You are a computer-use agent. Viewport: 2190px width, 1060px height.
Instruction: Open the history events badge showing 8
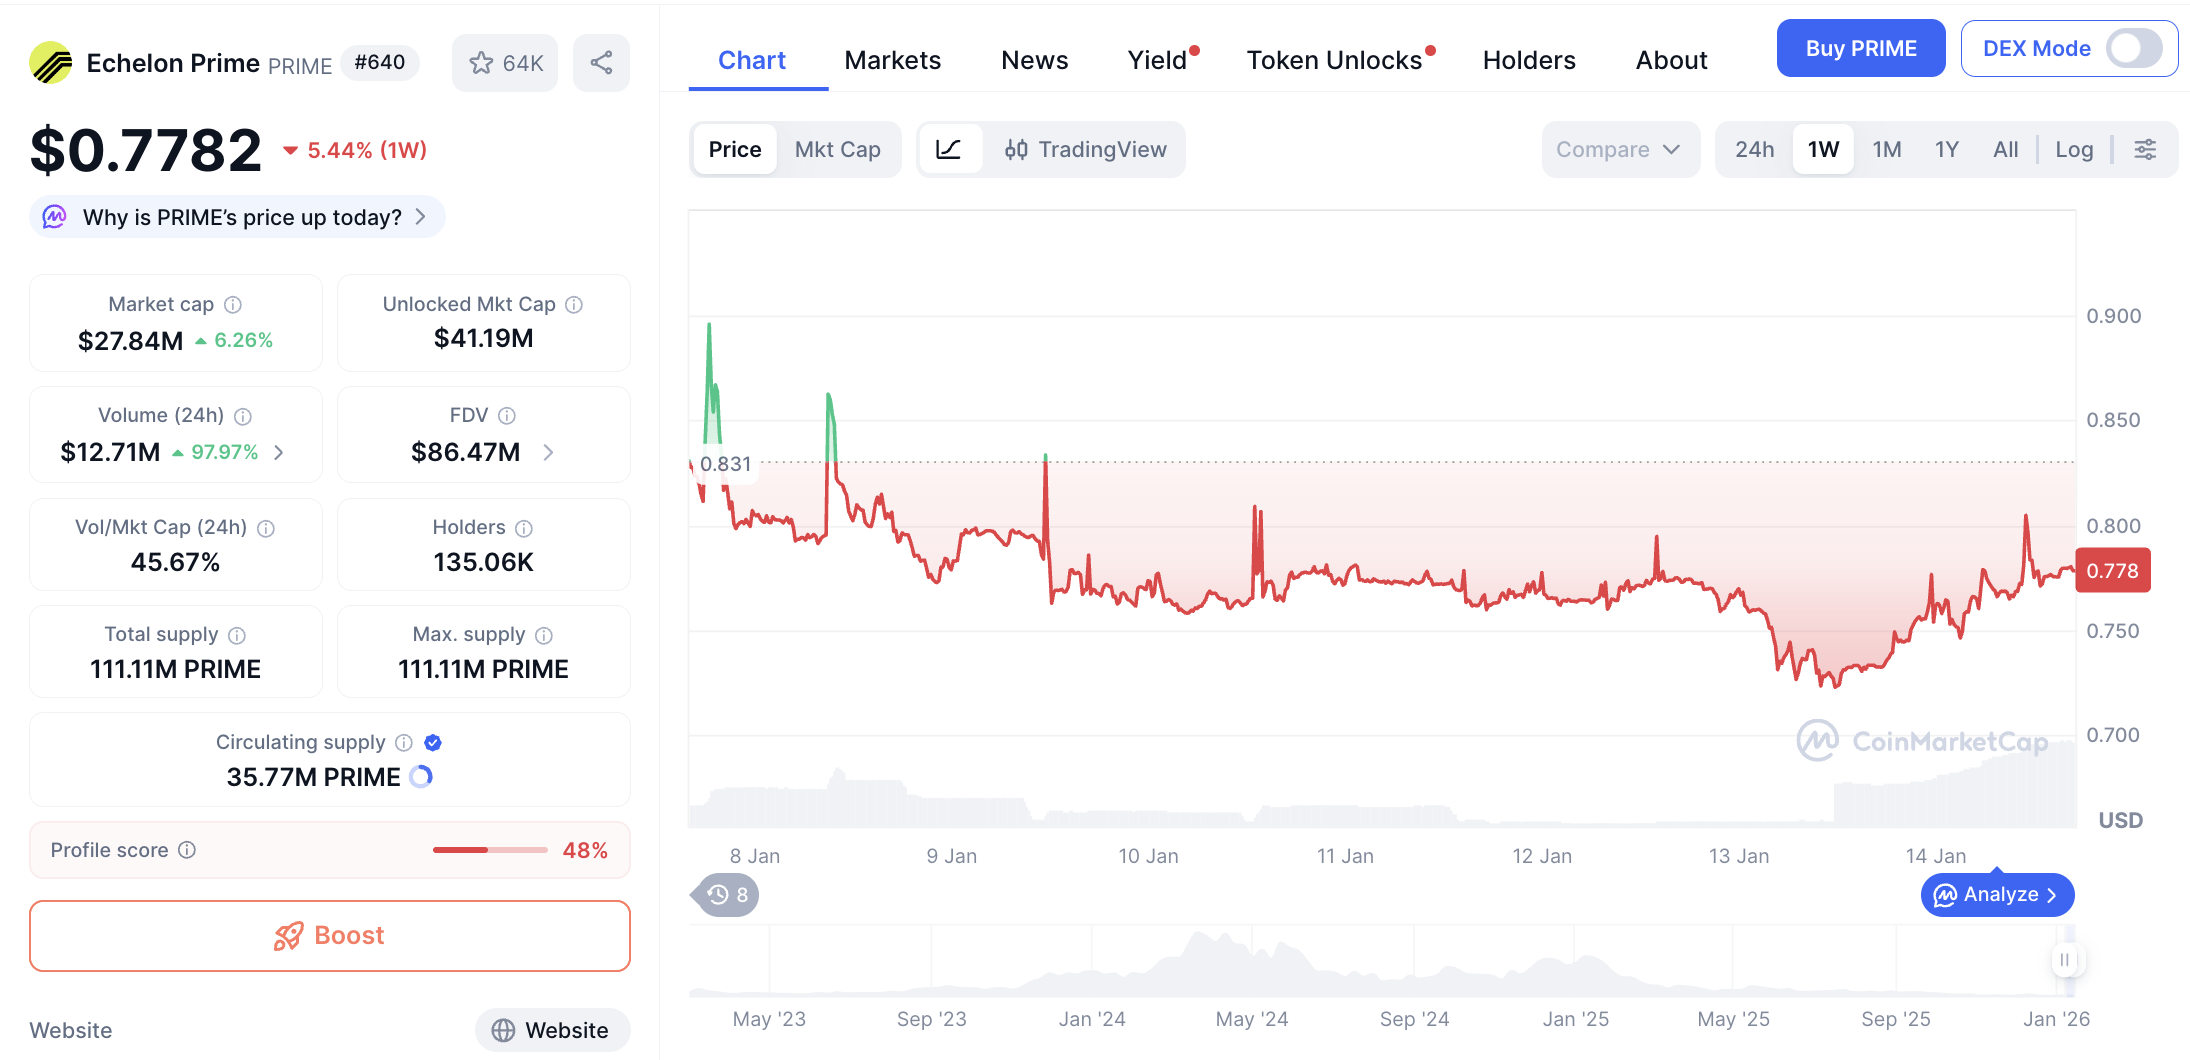pos(727,895)
